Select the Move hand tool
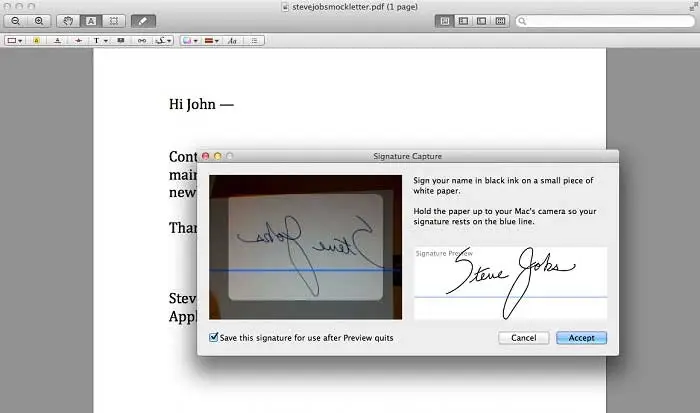Image resolution: width=700 pixels, height=413 pixels. (68, 21)
